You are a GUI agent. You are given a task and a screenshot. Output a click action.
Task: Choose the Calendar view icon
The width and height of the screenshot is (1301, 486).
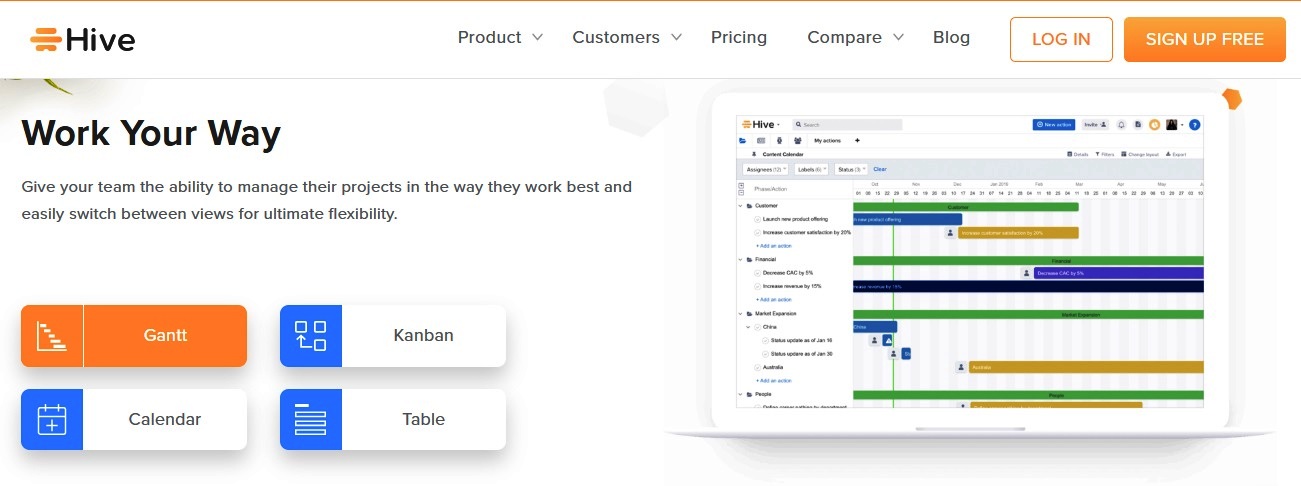52,420
